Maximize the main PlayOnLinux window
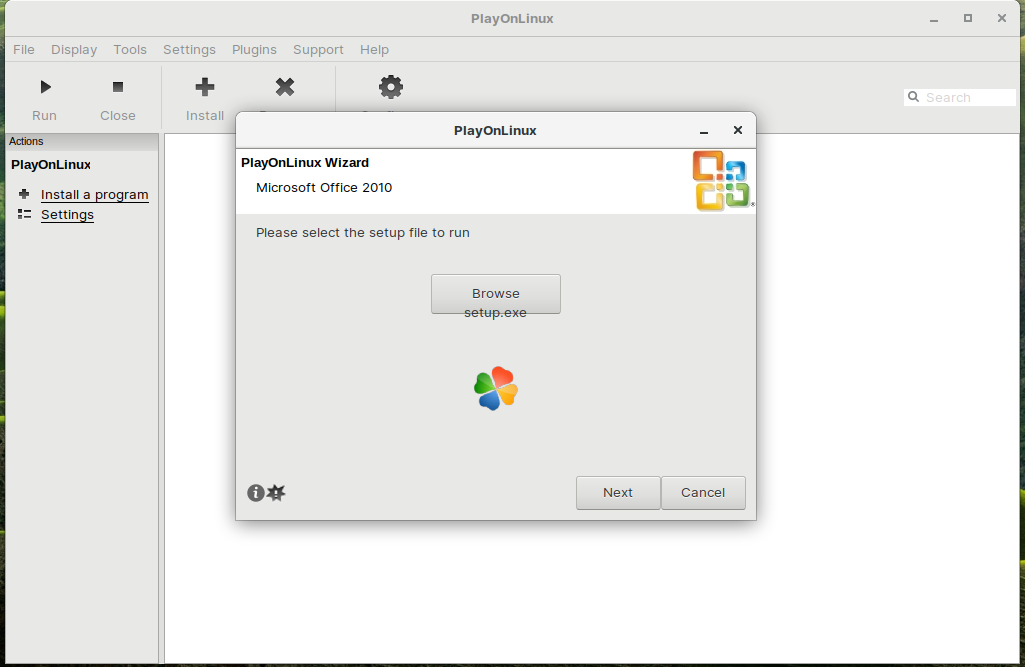 pos(968,18)
